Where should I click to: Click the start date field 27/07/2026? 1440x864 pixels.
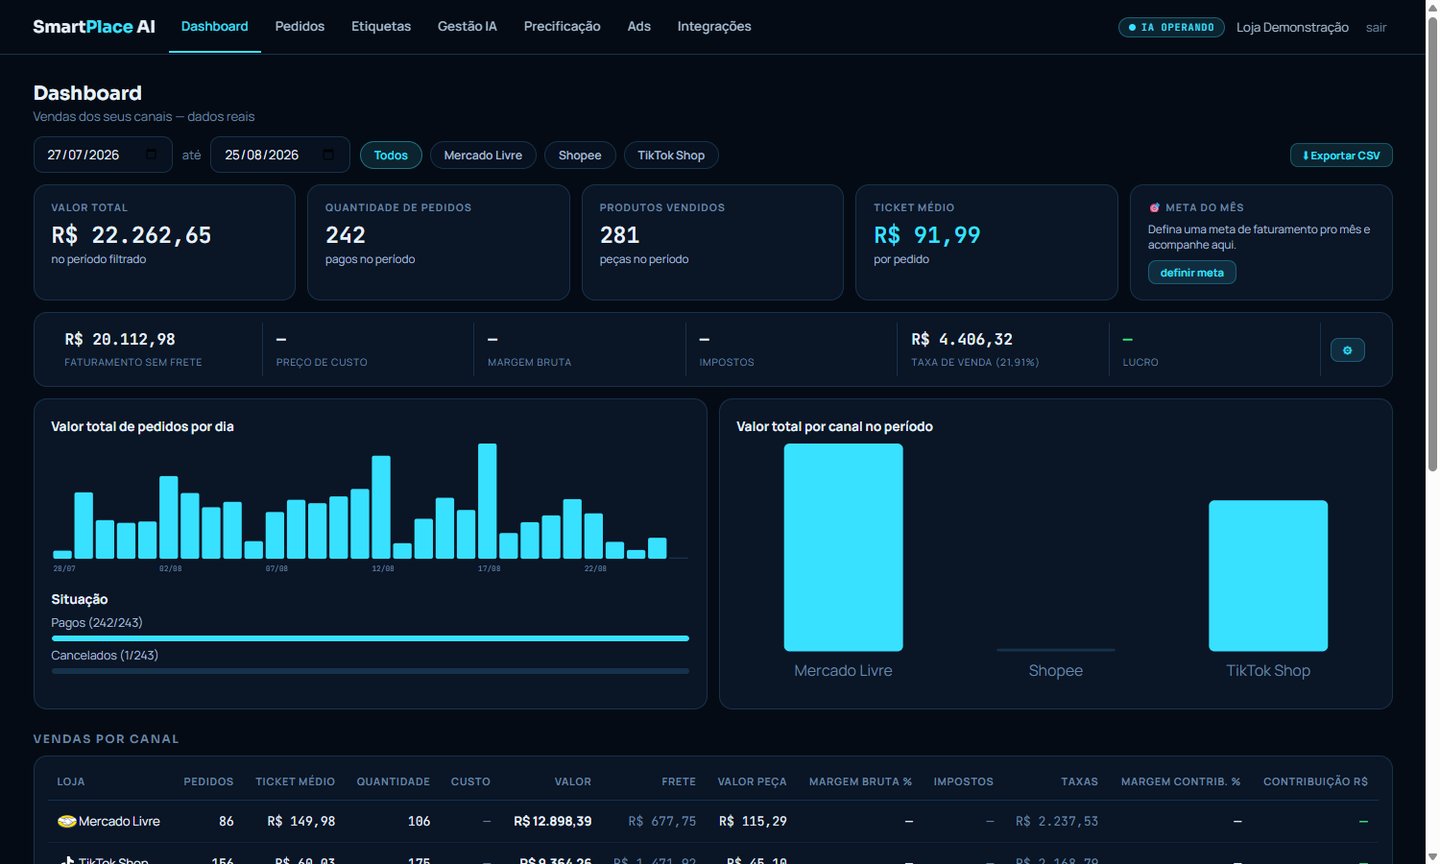pyautogui.click(x=103, y=155)
